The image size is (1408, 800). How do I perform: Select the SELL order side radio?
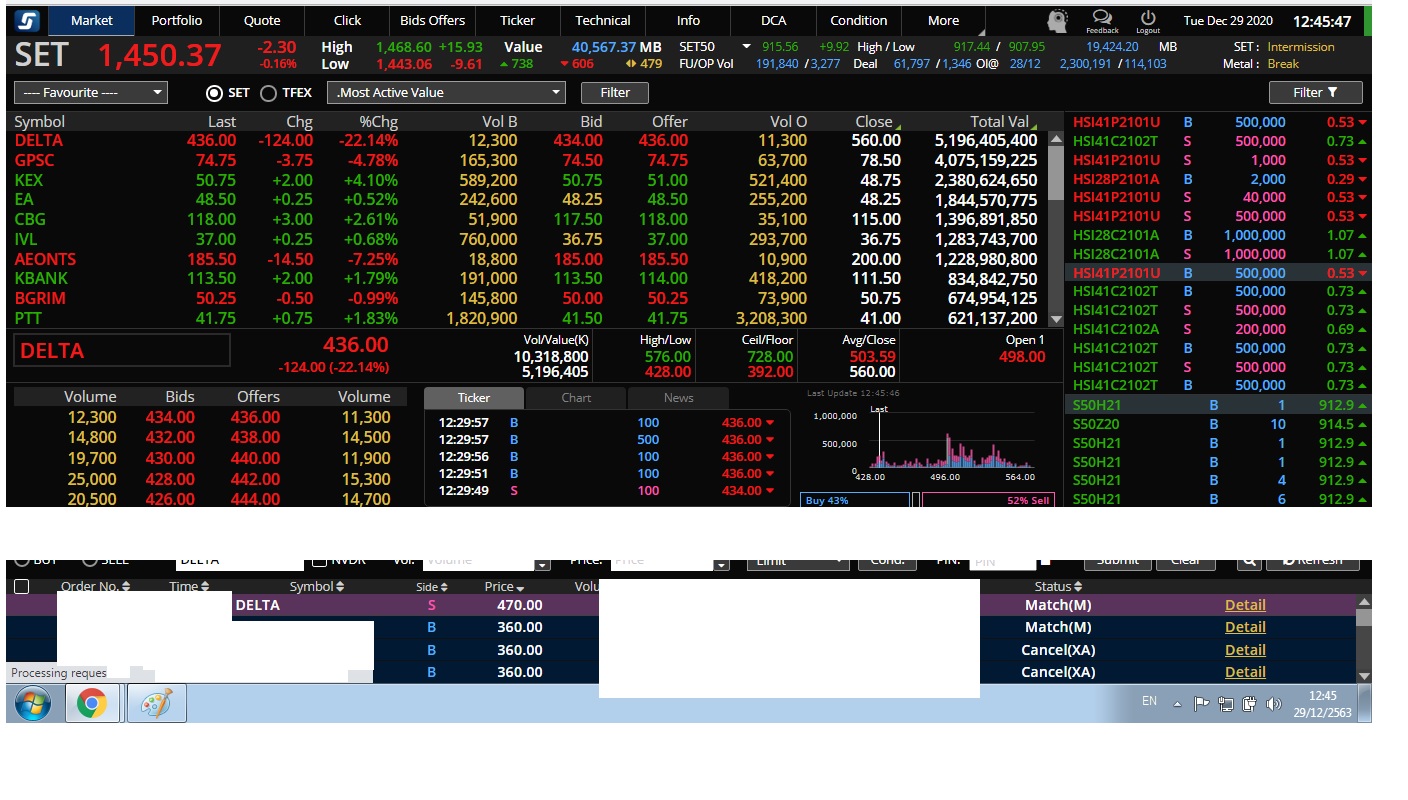pyautogui.click(x=91, y=561)
